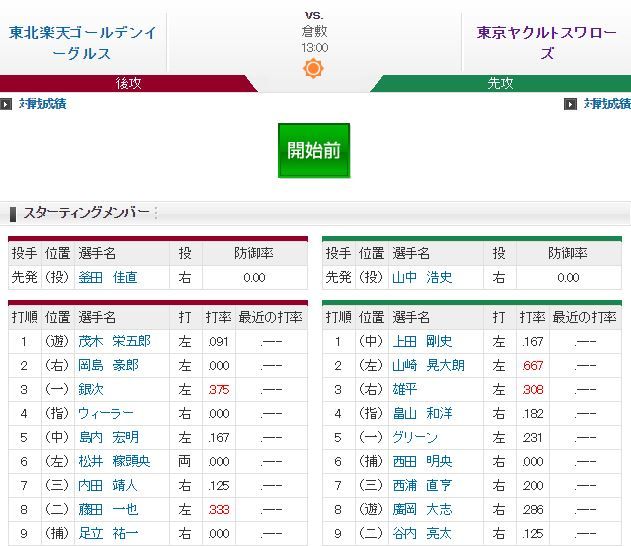Click arrow icon beside Rakuten 対戦成績
The image size is (631, 546).
pos(6,104)
